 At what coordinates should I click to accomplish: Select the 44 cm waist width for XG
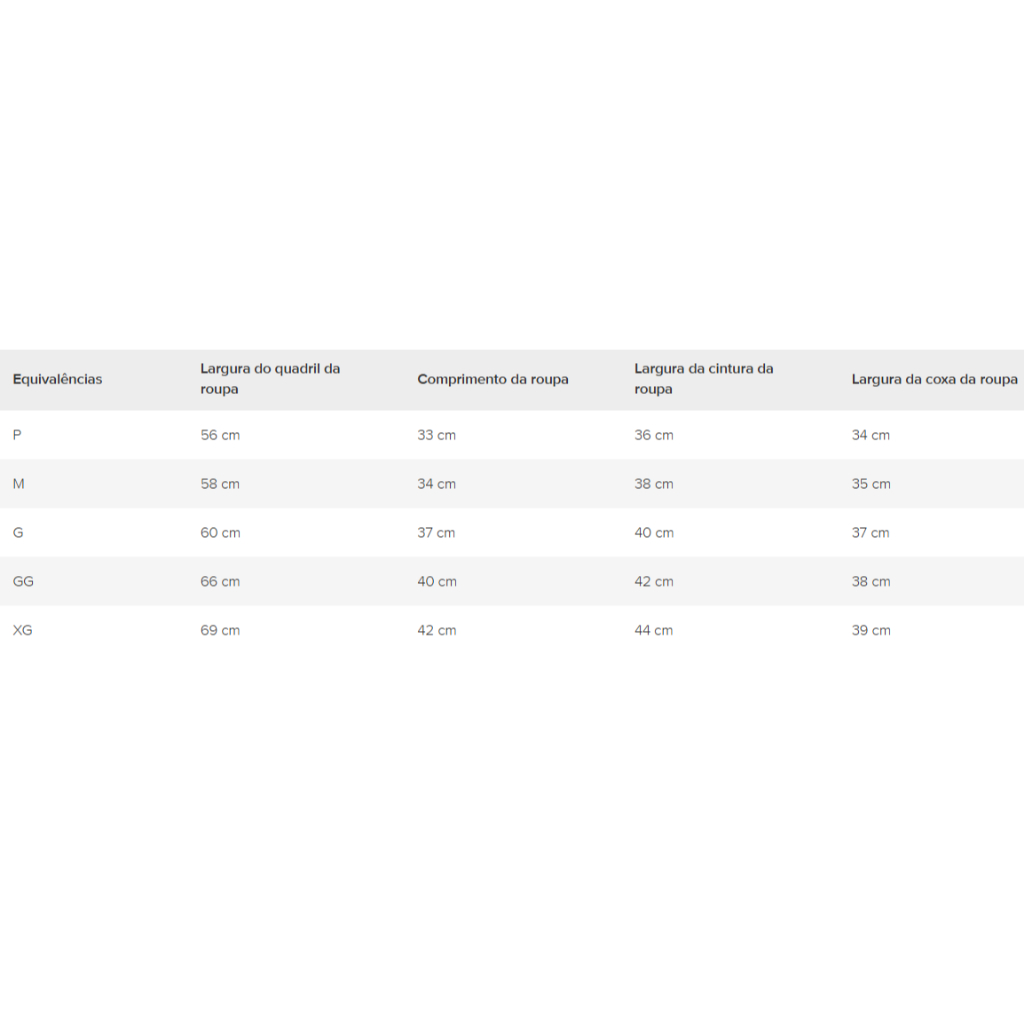tap(654, 630)
